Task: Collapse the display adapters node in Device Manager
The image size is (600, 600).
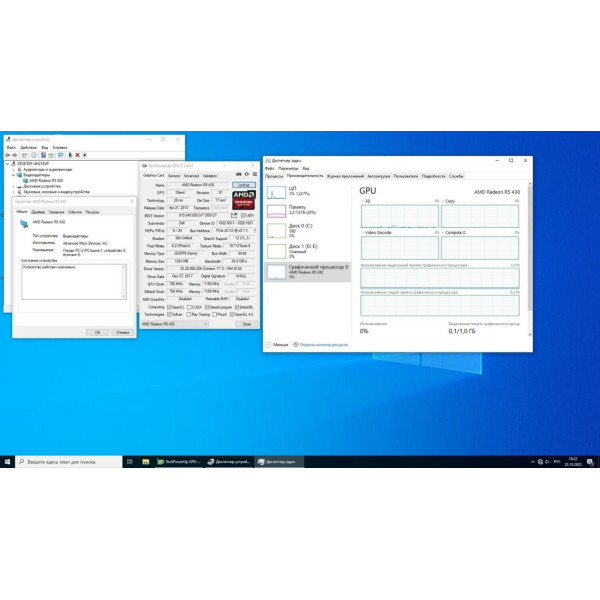Action: (13, 175)
